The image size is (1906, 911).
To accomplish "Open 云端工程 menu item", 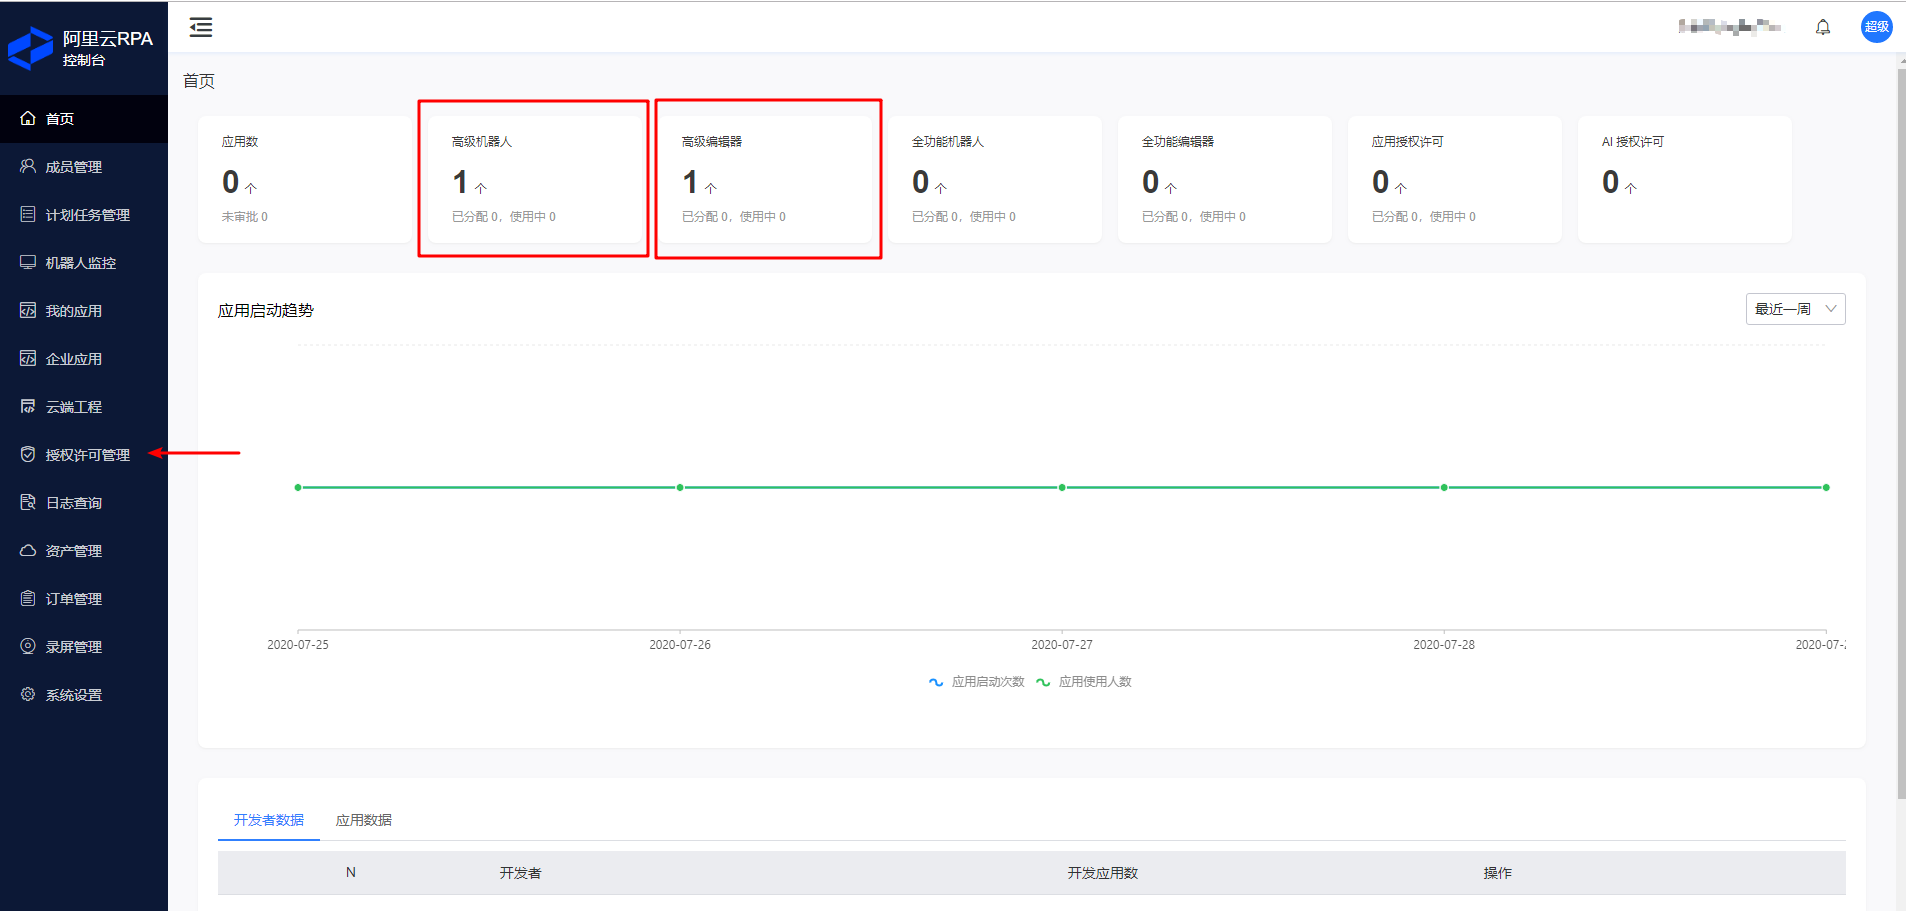I will 84,407.
